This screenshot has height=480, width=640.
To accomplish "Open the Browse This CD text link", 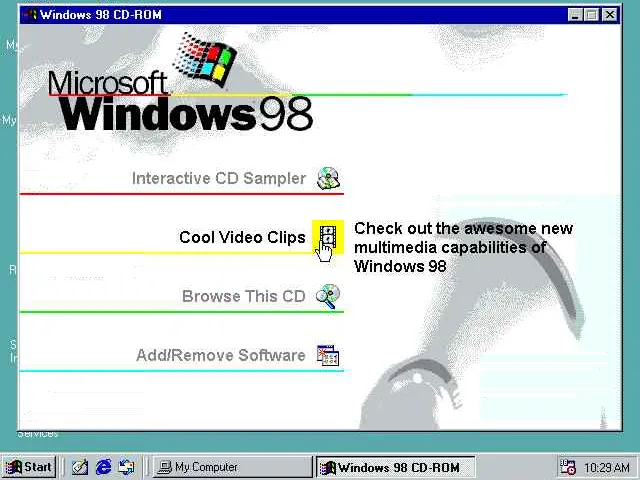I will coord(244,296).
